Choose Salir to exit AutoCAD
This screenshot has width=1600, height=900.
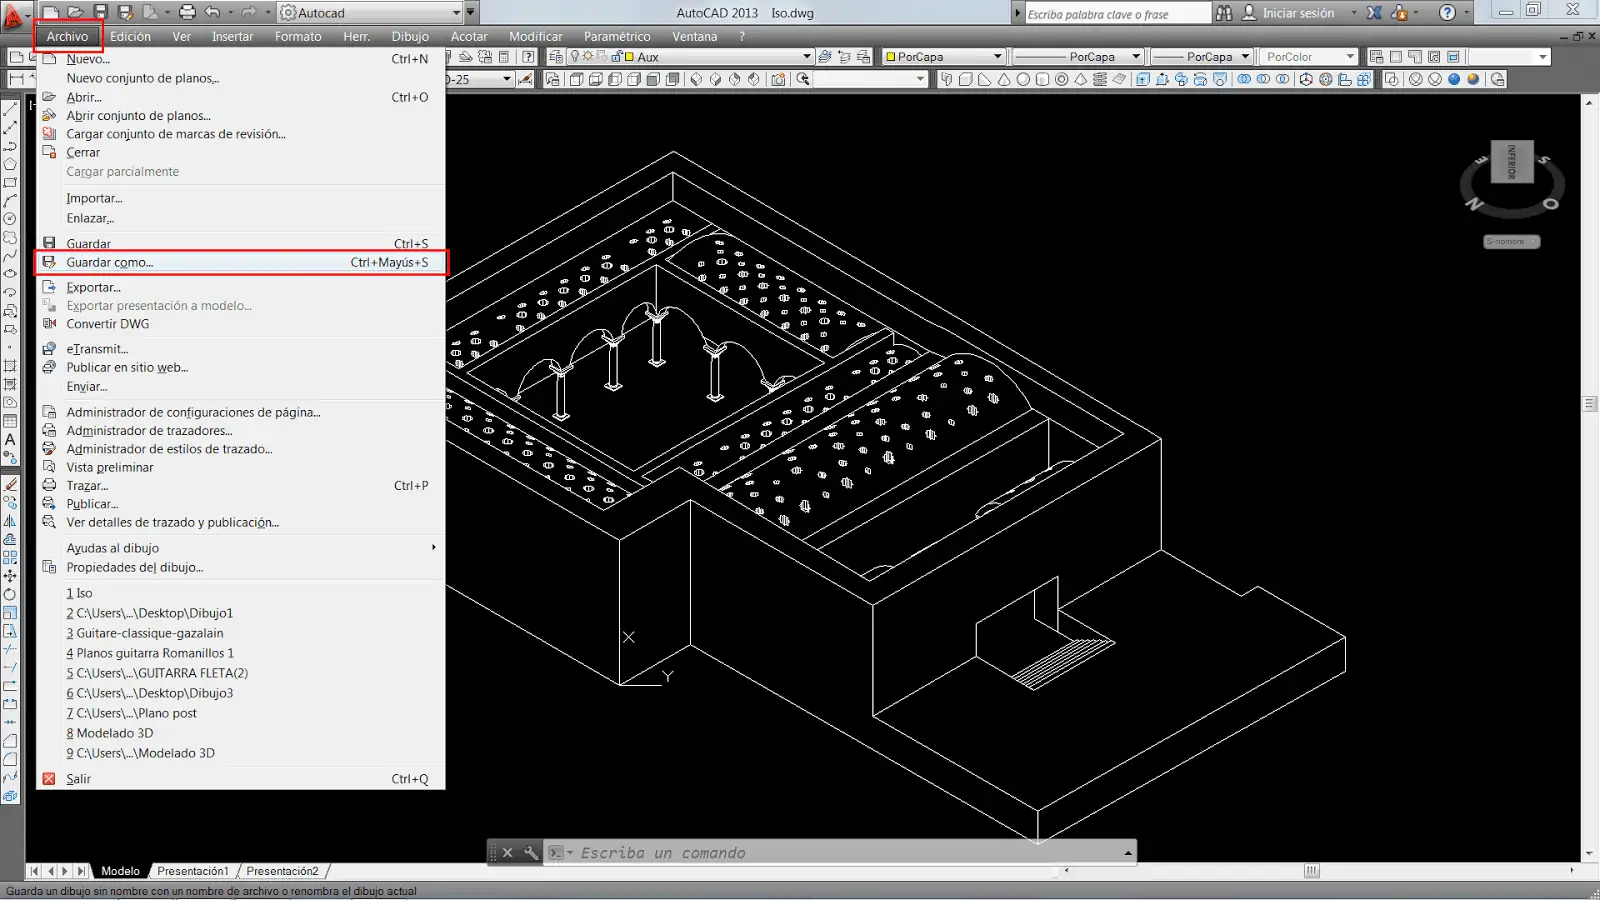coord(241,779)
